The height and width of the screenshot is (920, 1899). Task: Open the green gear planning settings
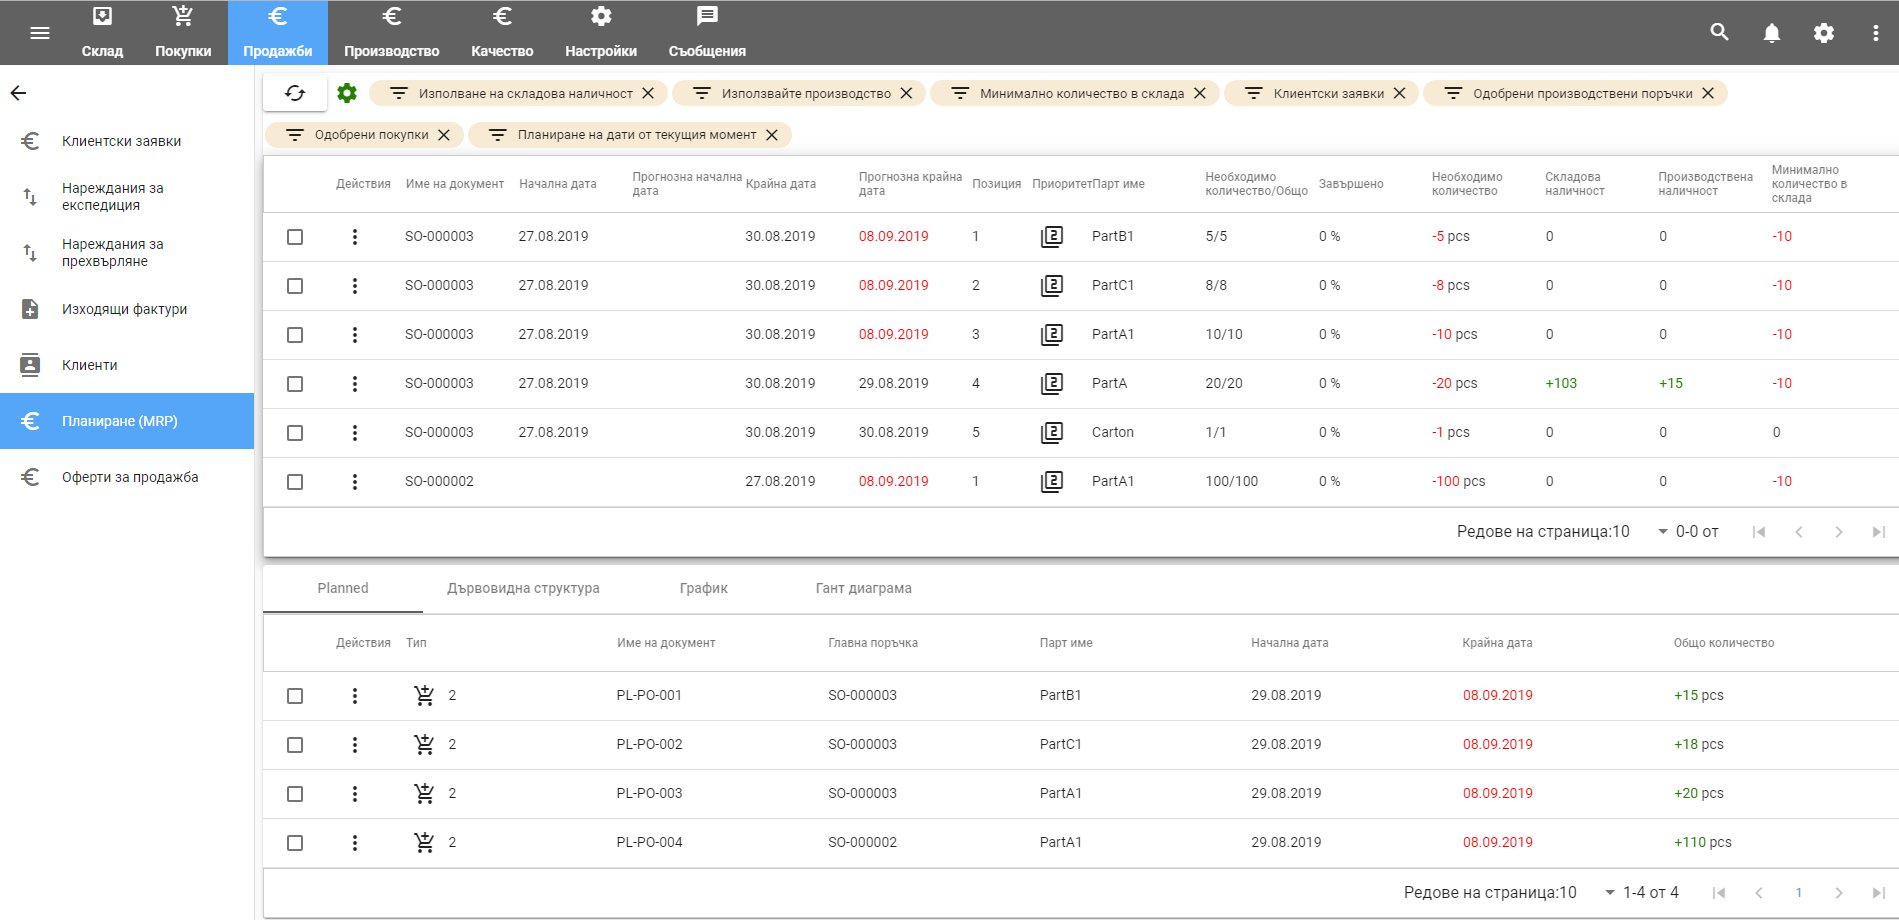pyautogui.click(x=347, y=93)
